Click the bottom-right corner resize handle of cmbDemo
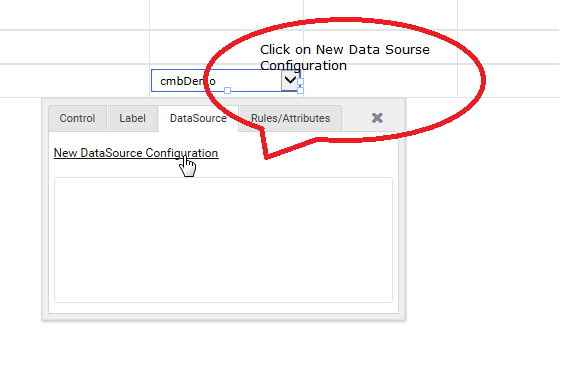The image size is (564, 365). pyautogui.click(x=300, y=90)
